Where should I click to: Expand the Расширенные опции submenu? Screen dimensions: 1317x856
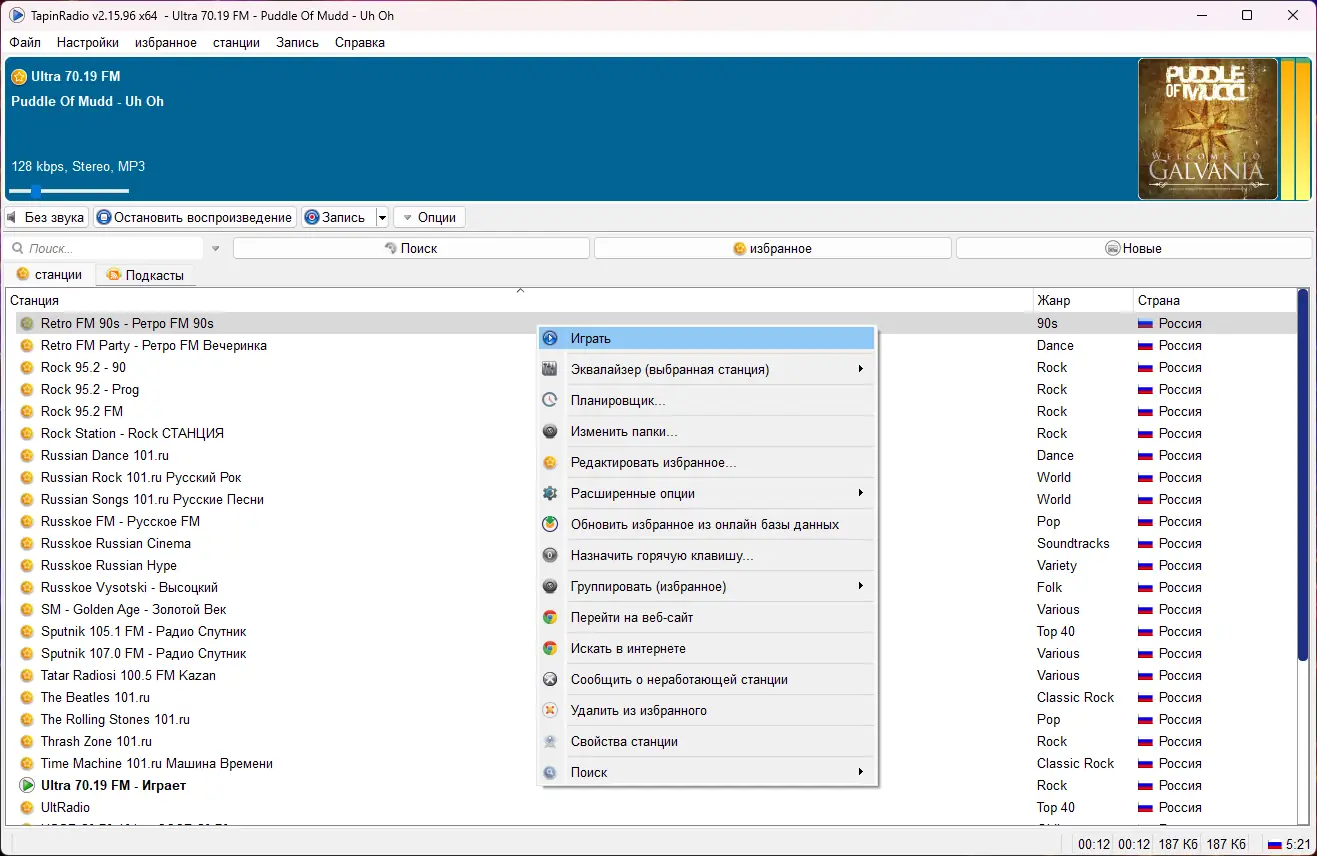[x=707, y=494]
